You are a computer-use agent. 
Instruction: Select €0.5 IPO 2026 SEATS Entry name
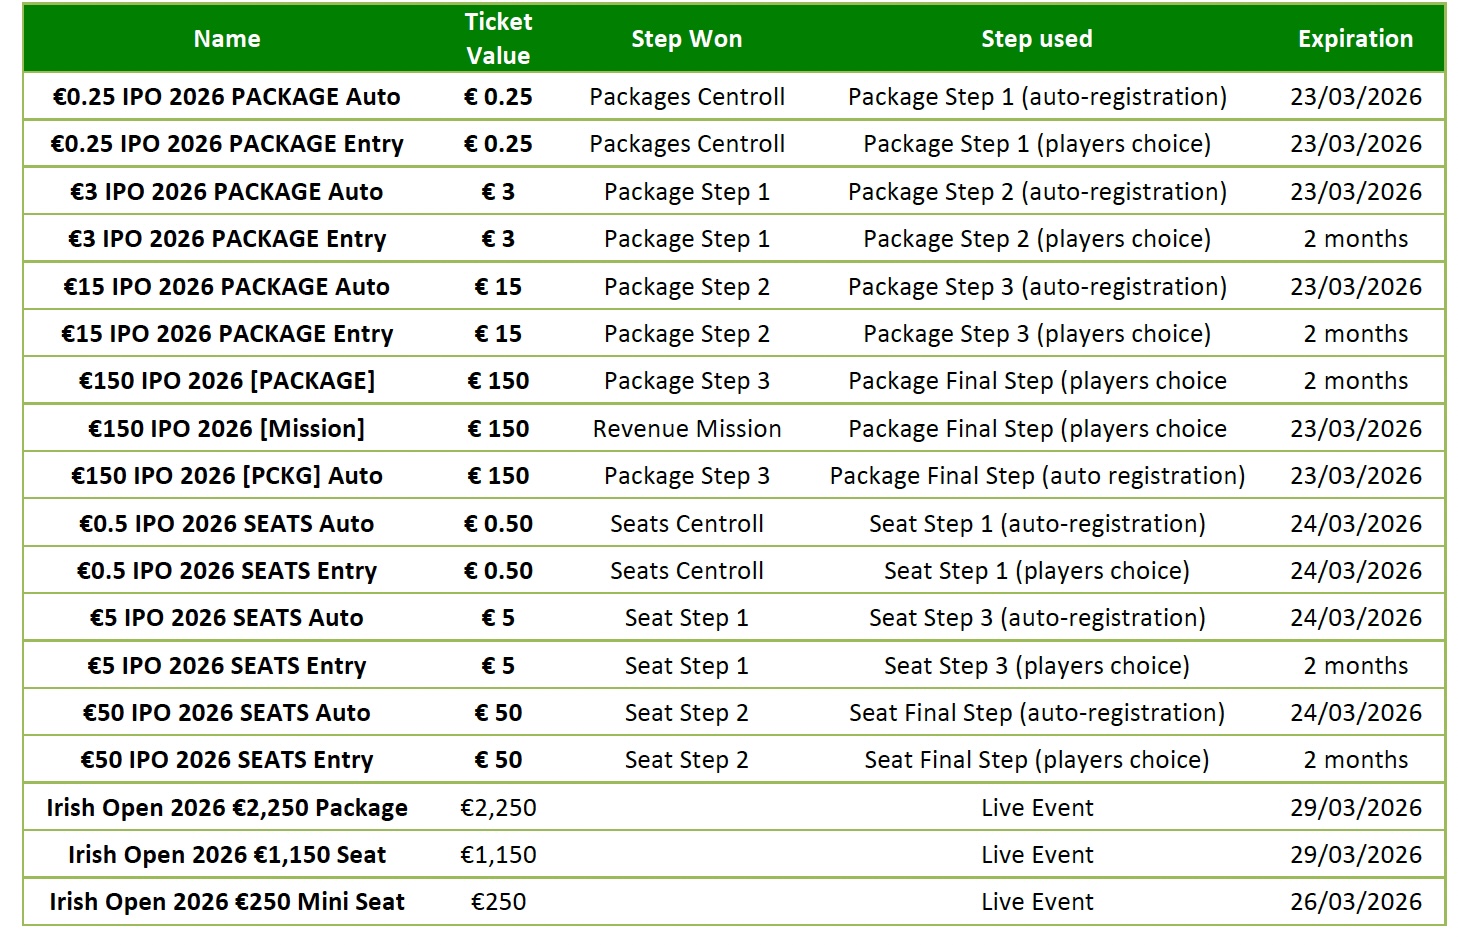tap(227, 571)
